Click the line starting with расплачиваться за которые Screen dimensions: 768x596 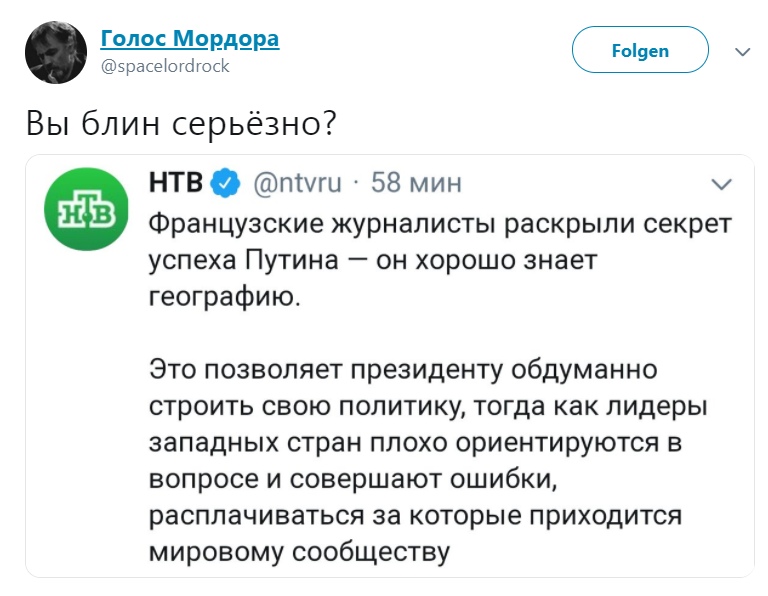point(416,515)
